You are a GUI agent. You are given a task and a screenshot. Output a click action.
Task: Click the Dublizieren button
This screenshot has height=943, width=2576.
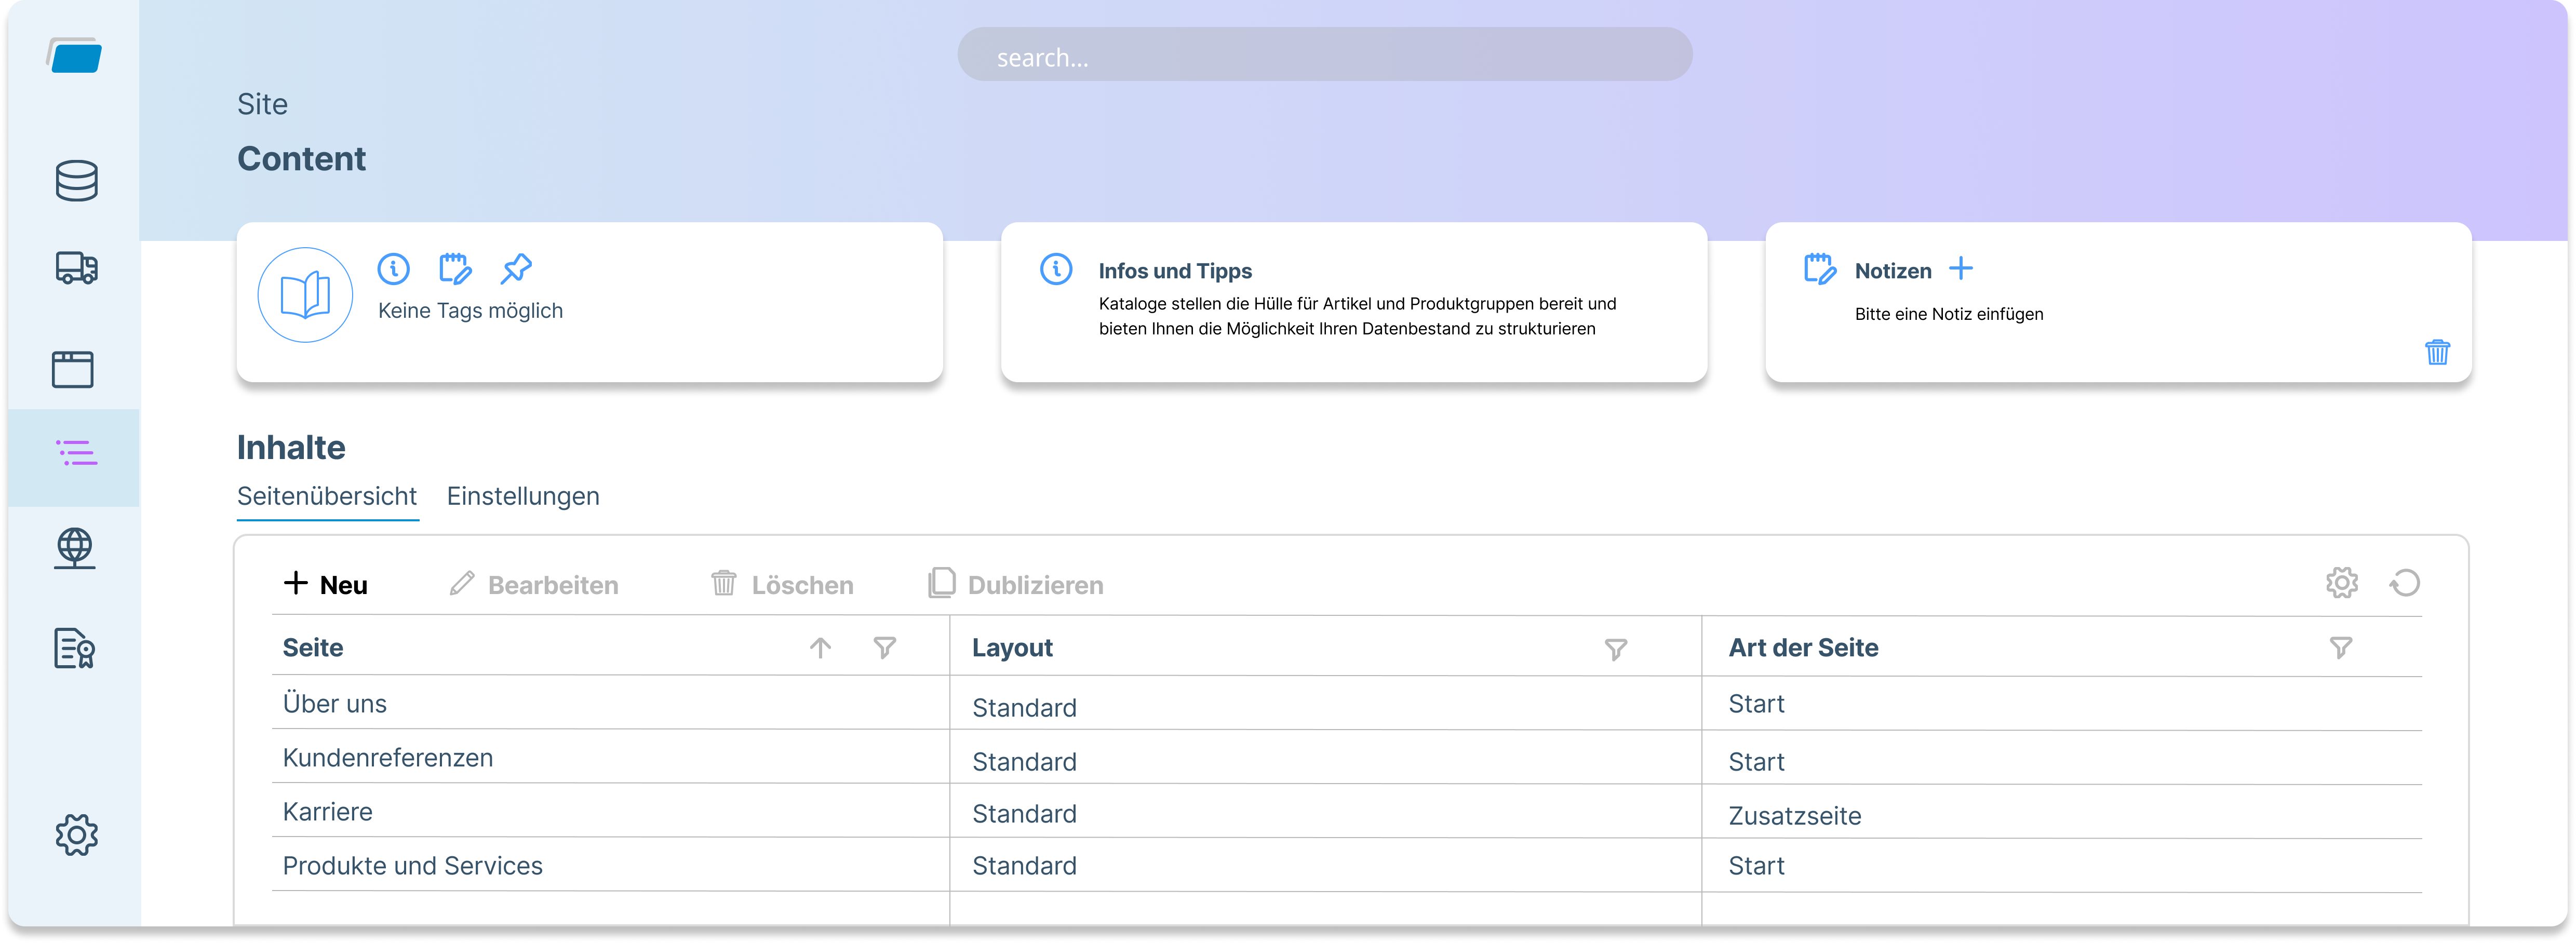coord(1016,584)
